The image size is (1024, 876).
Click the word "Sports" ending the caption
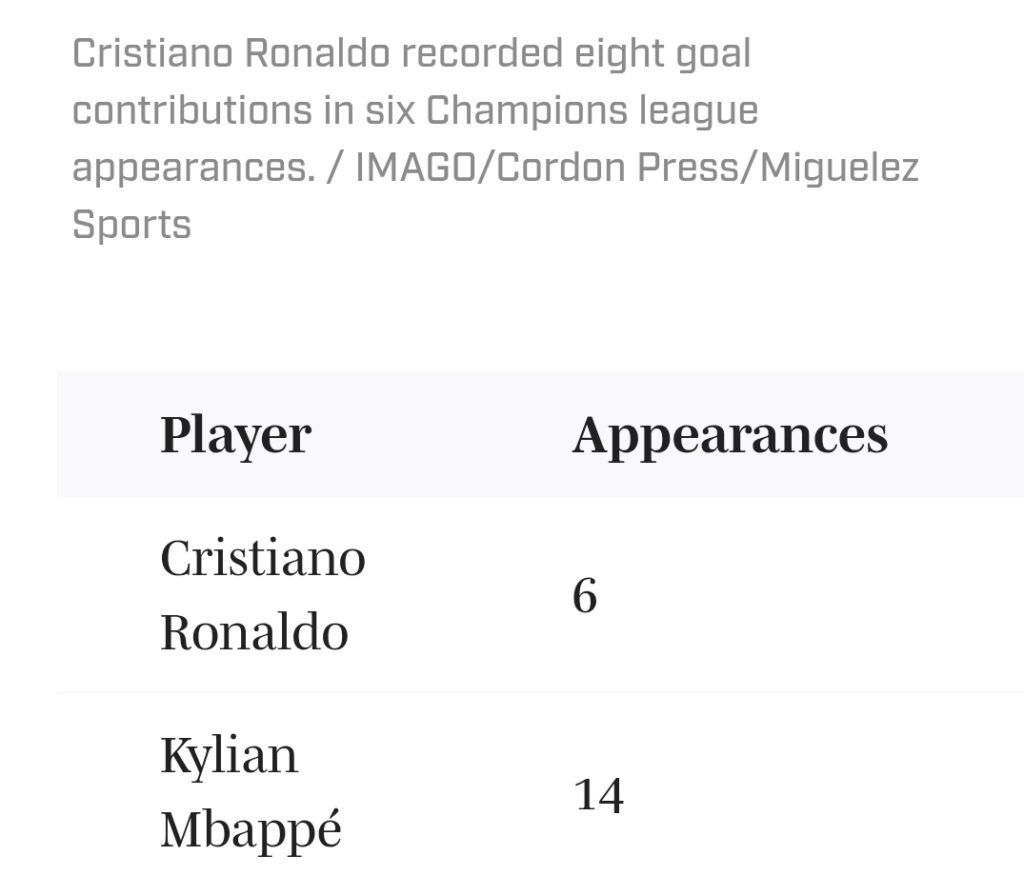pos(131,224)
